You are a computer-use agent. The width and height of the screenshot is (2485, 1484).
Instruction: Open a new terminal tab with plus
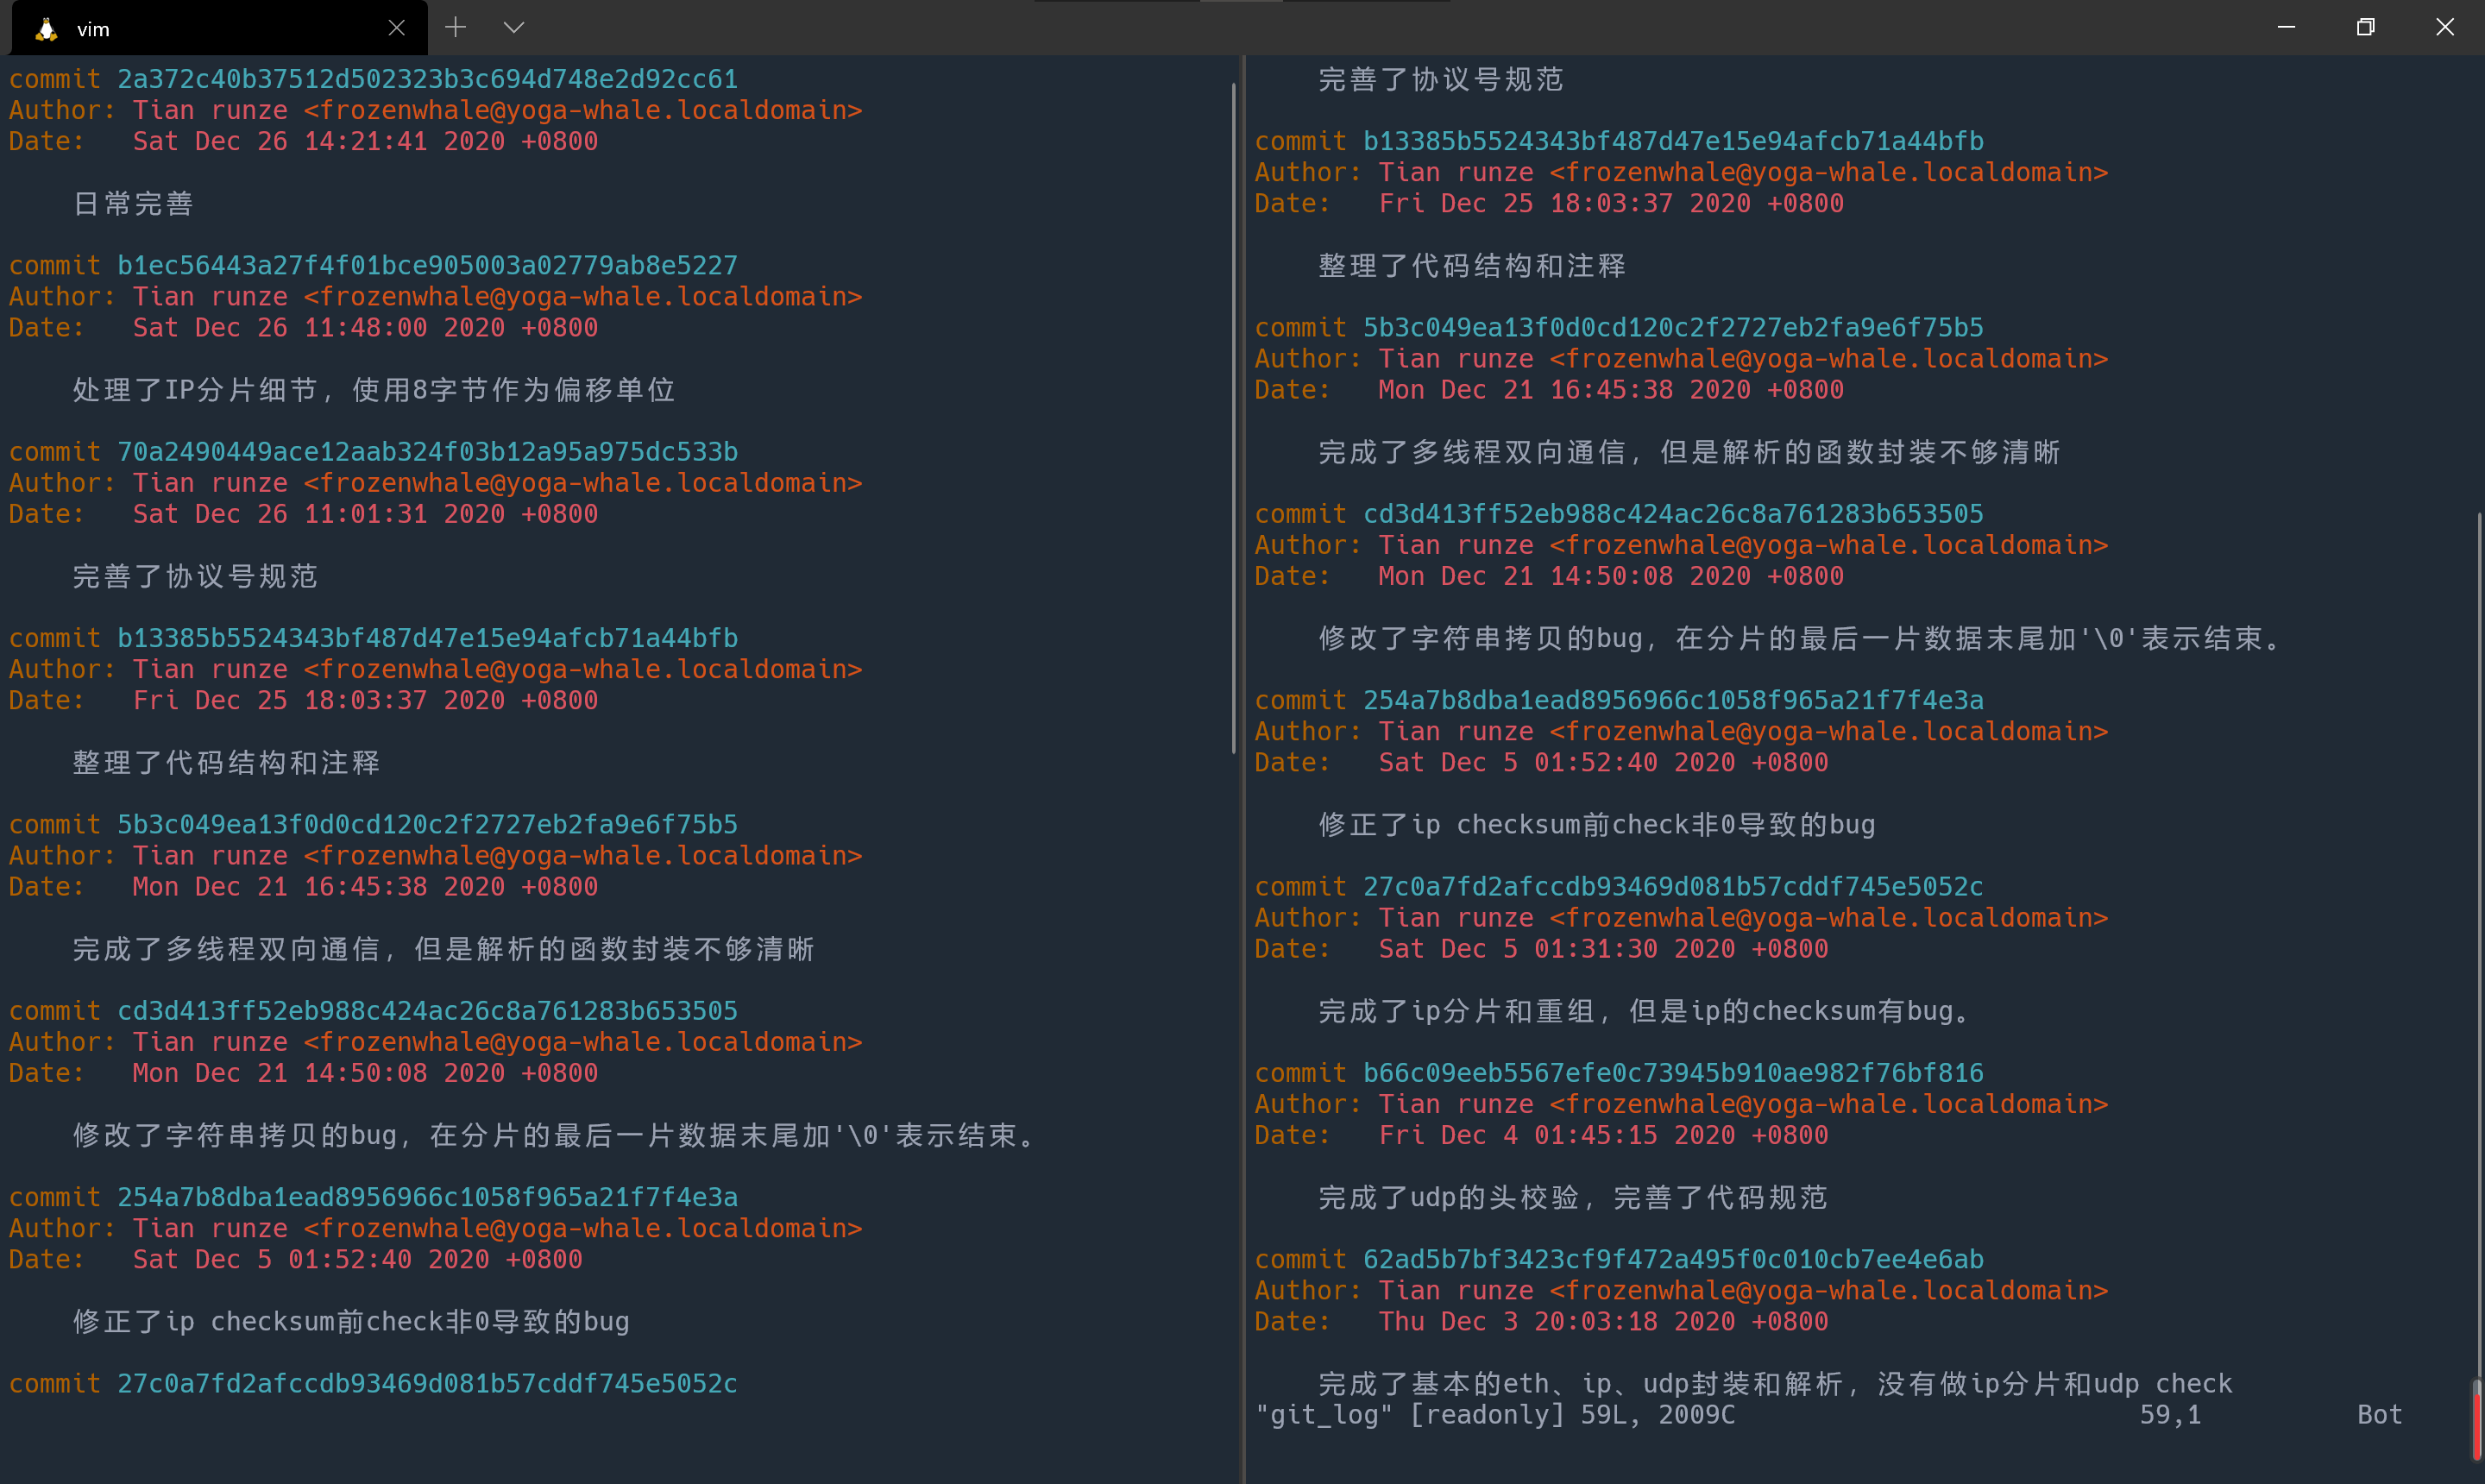tap(456, 27)
